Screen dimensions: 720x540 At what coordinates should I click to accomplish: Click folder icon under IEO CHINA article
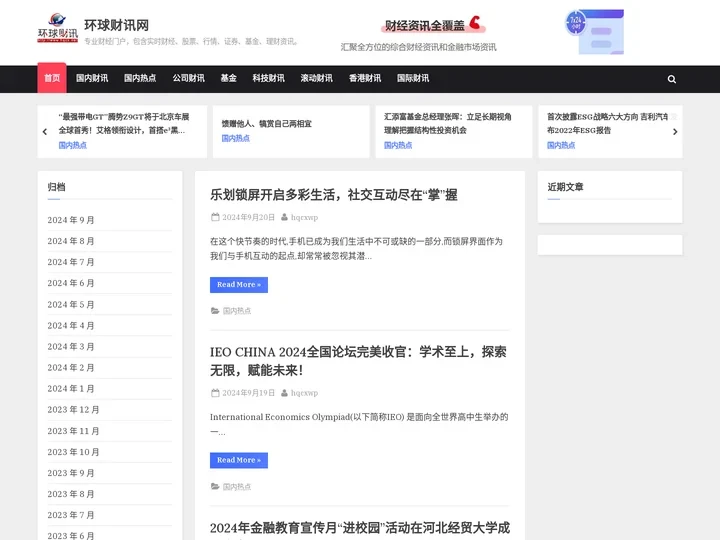[x=215, y=486]
